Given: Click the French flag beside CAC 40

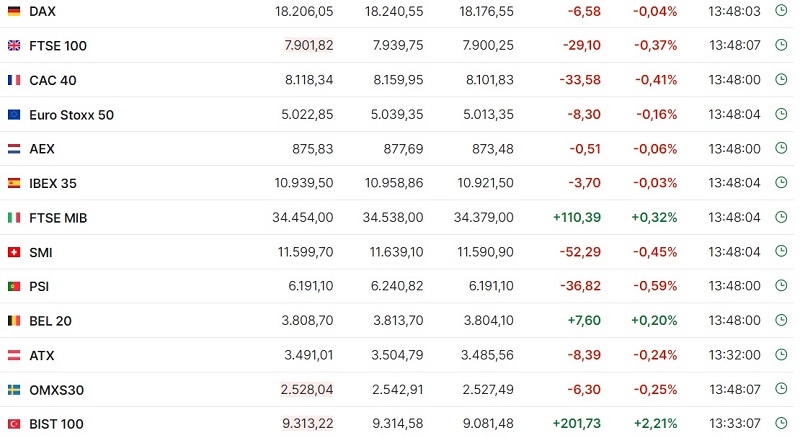Looking at the screenshot, I should (14, 80).
